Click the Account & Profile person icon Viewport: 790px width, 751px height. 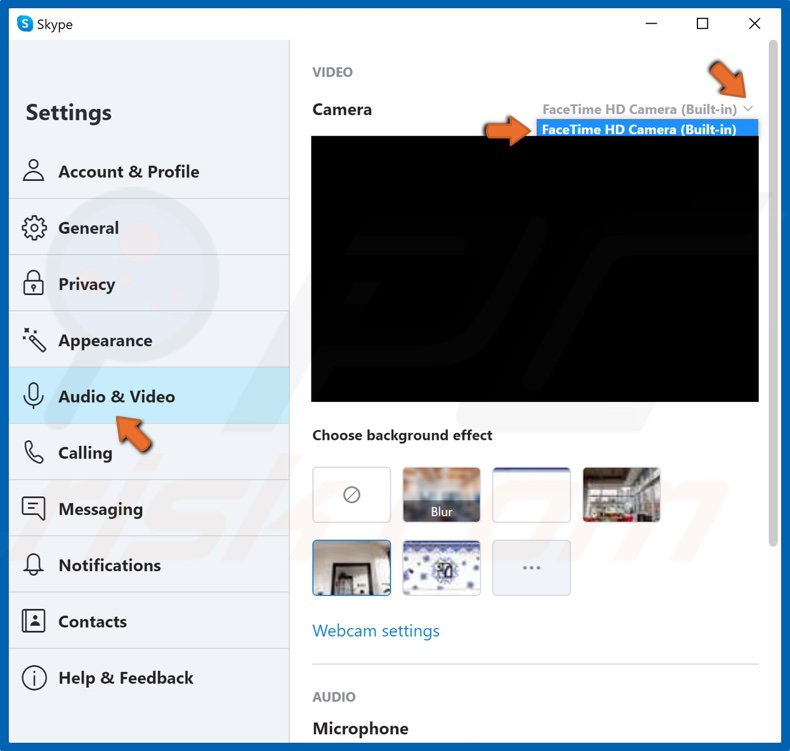click(x=34, y=170)
